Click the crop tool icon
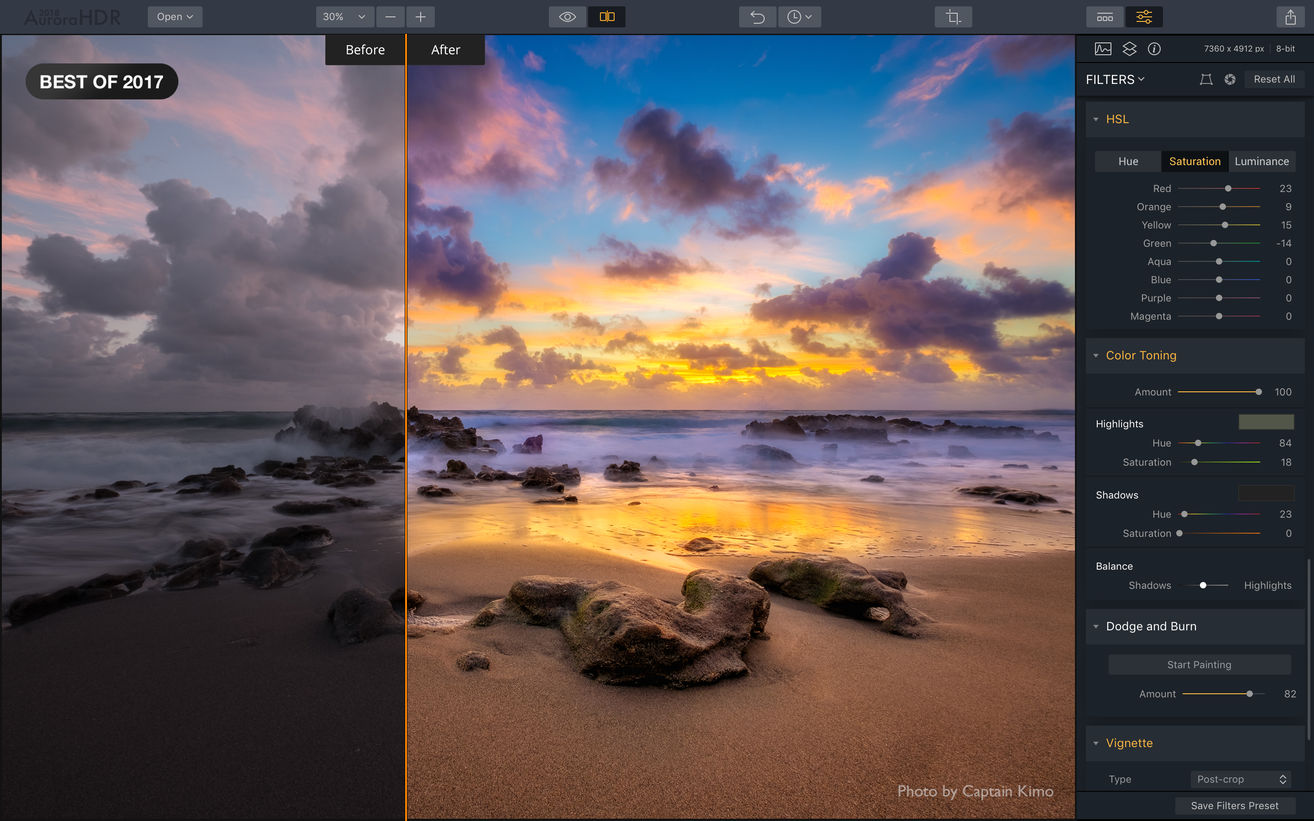 953,17
